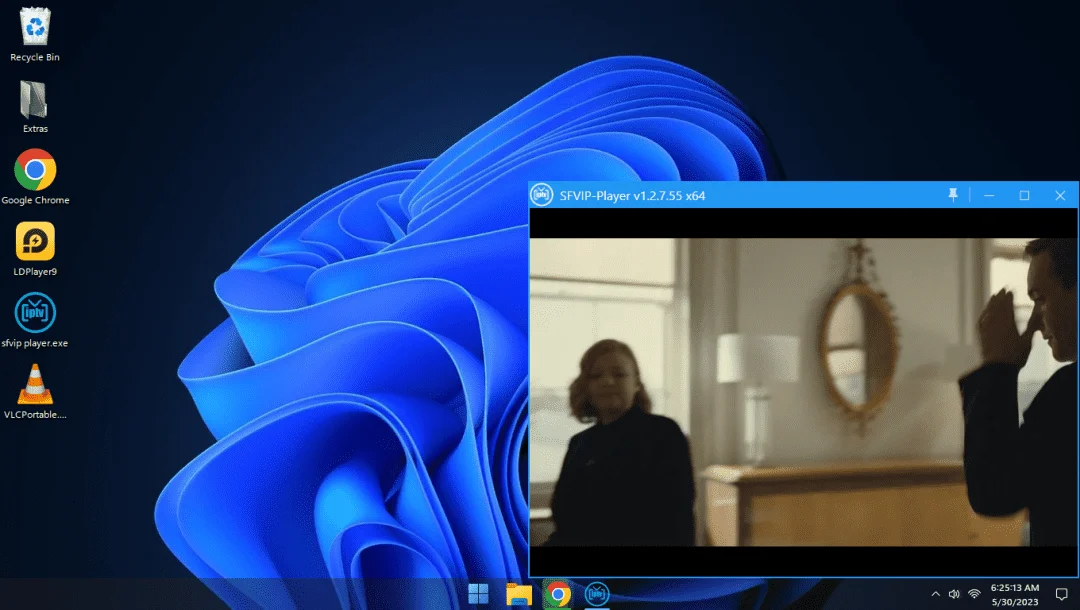Image resolution: width=1080 pixels, height=610 pixels.
Task: Open the Wi-Fi network tray icon
Action: point(974,593)
